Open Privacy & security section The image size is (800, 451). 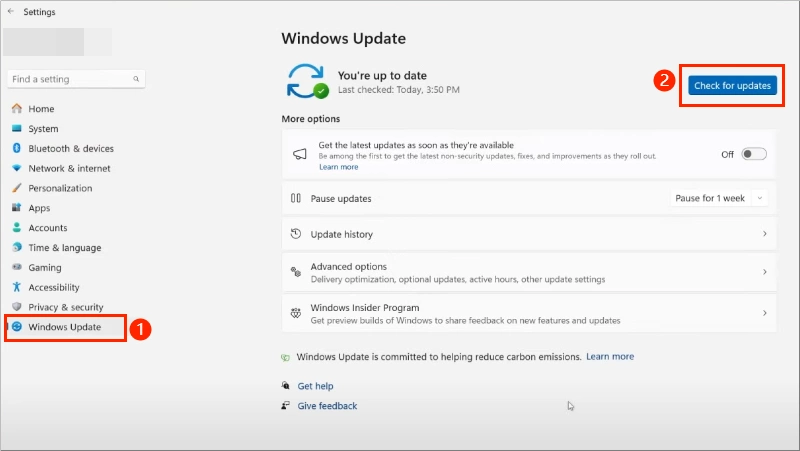66,307
